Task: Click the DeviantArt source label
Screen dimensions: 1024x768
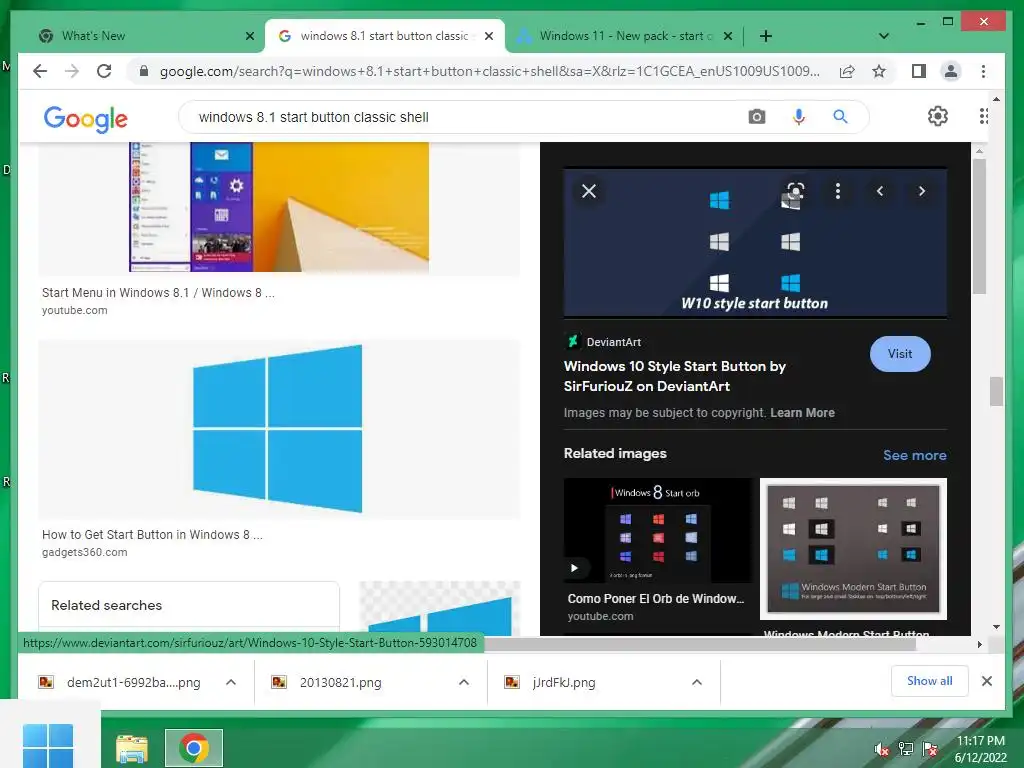Action: pyautogui.click(x=613, y=342)
